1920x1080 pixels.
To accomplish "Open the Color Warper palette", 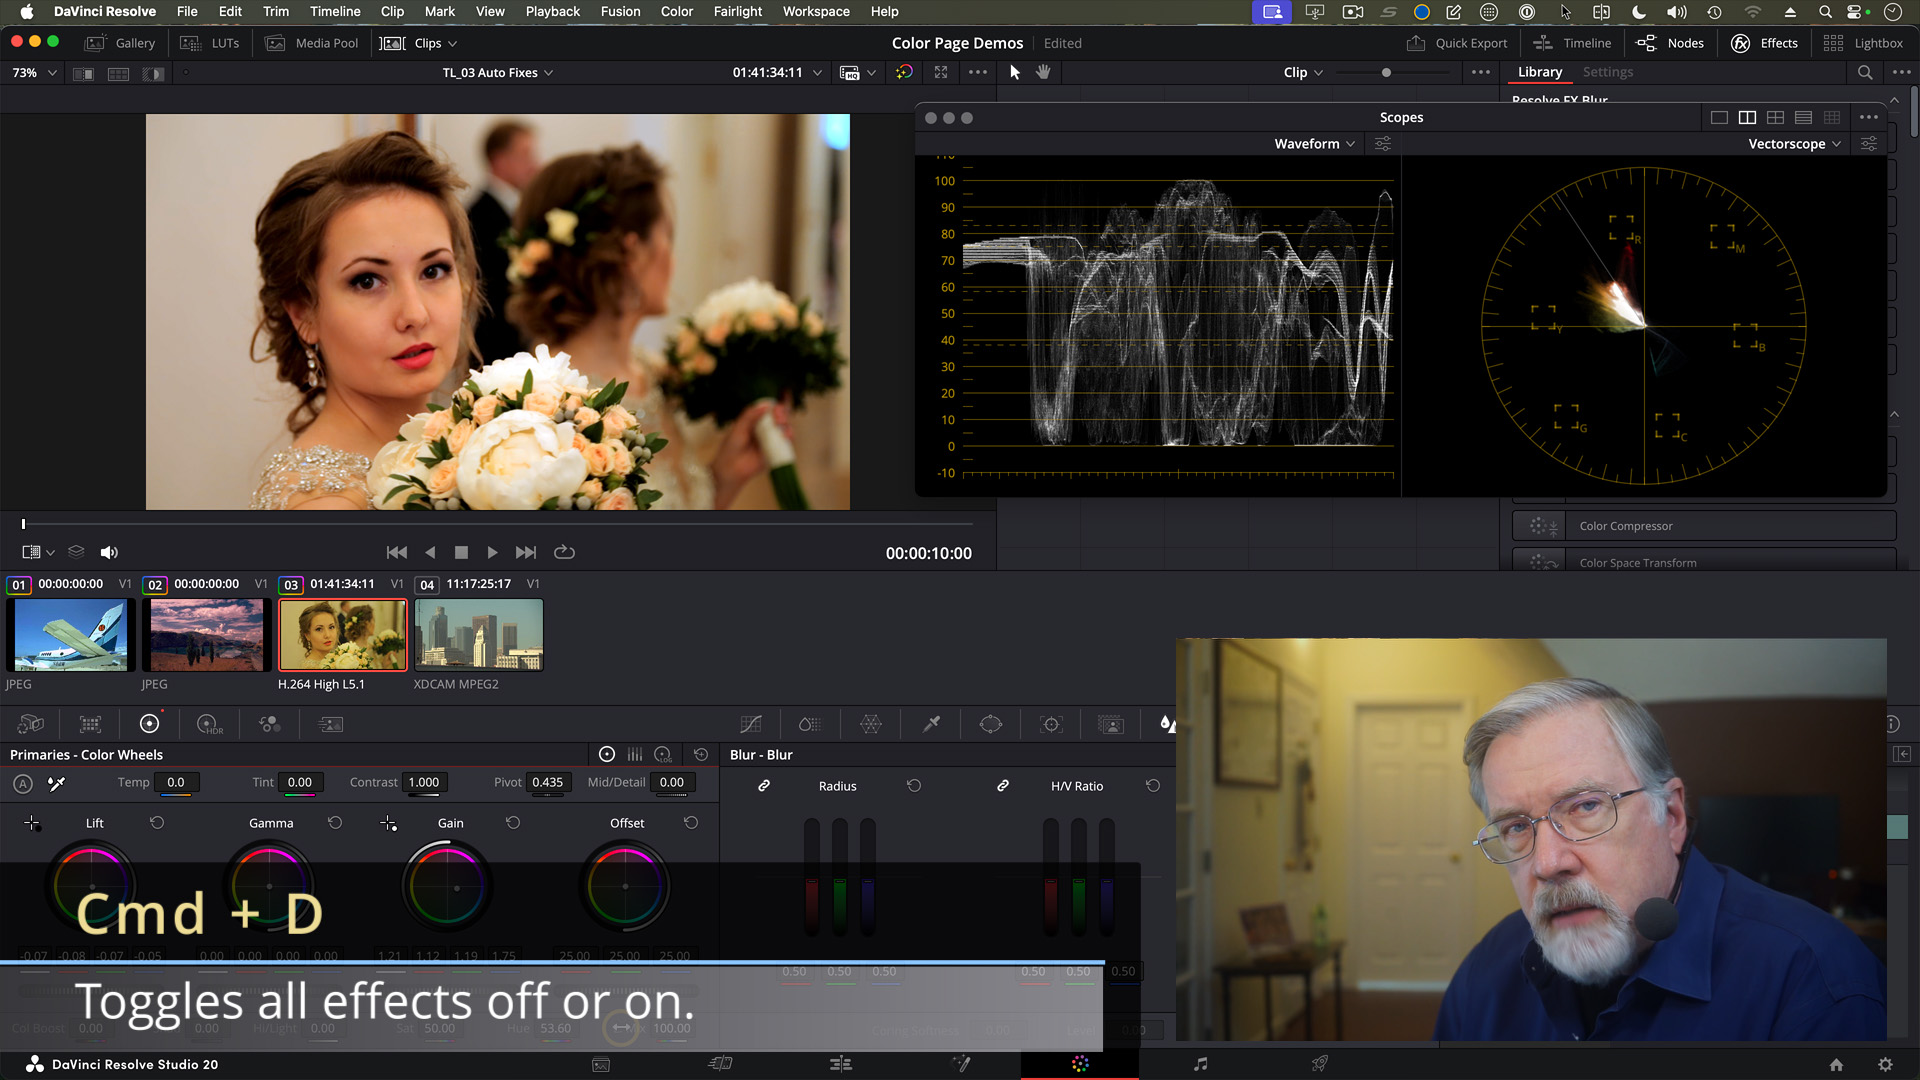I will [x=871, y=724].
